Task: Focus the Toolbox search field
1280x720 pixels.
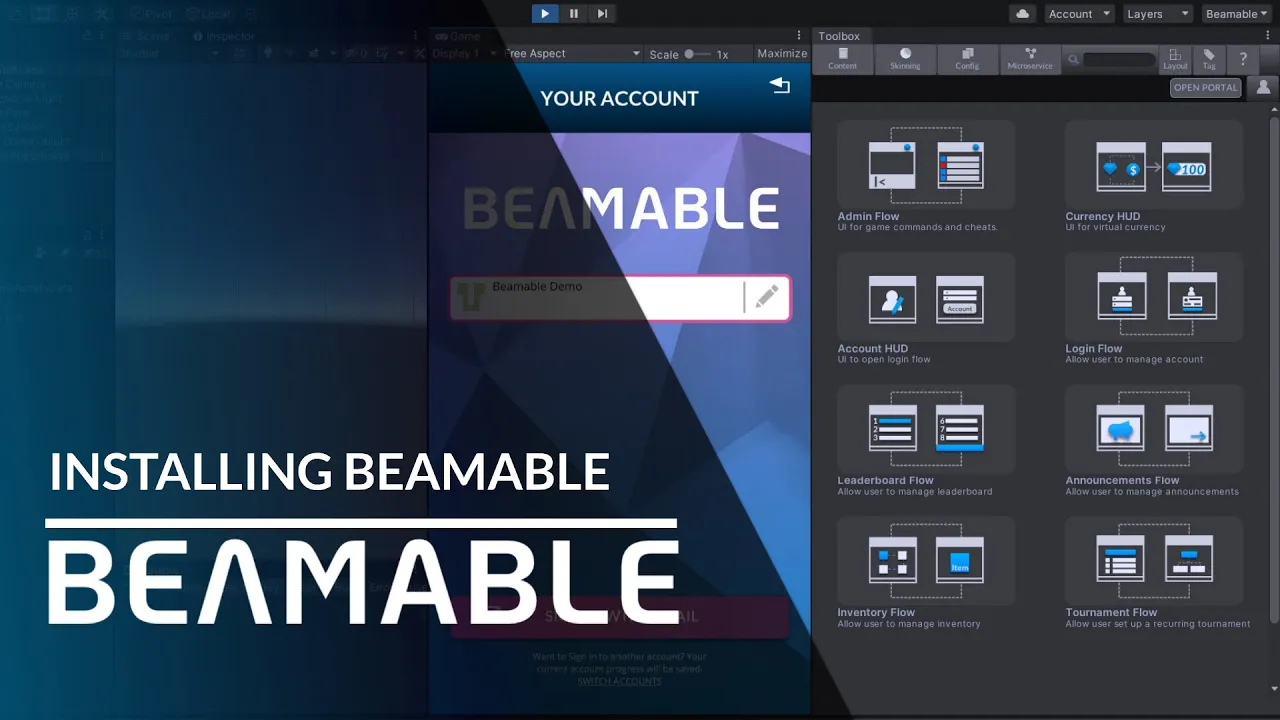Action: pos(1118,60)
